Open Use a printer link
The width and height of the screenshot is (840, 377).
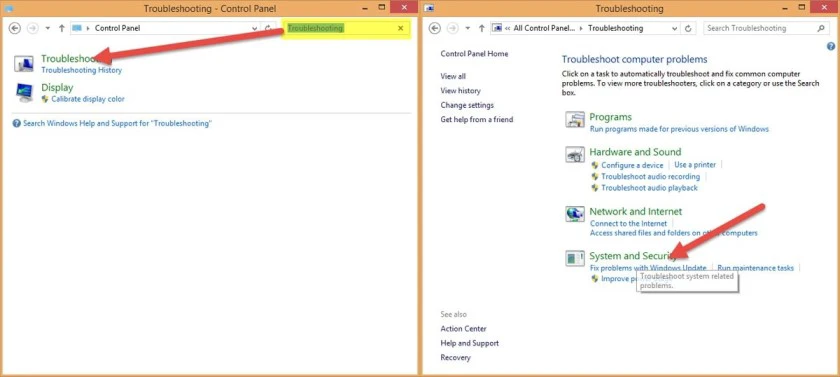695,164
